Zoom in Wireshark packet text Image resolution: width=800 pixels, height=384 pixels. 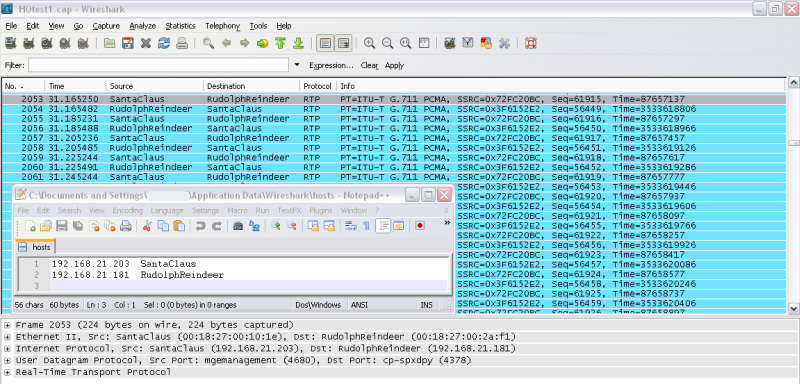[x=369, y=43]
